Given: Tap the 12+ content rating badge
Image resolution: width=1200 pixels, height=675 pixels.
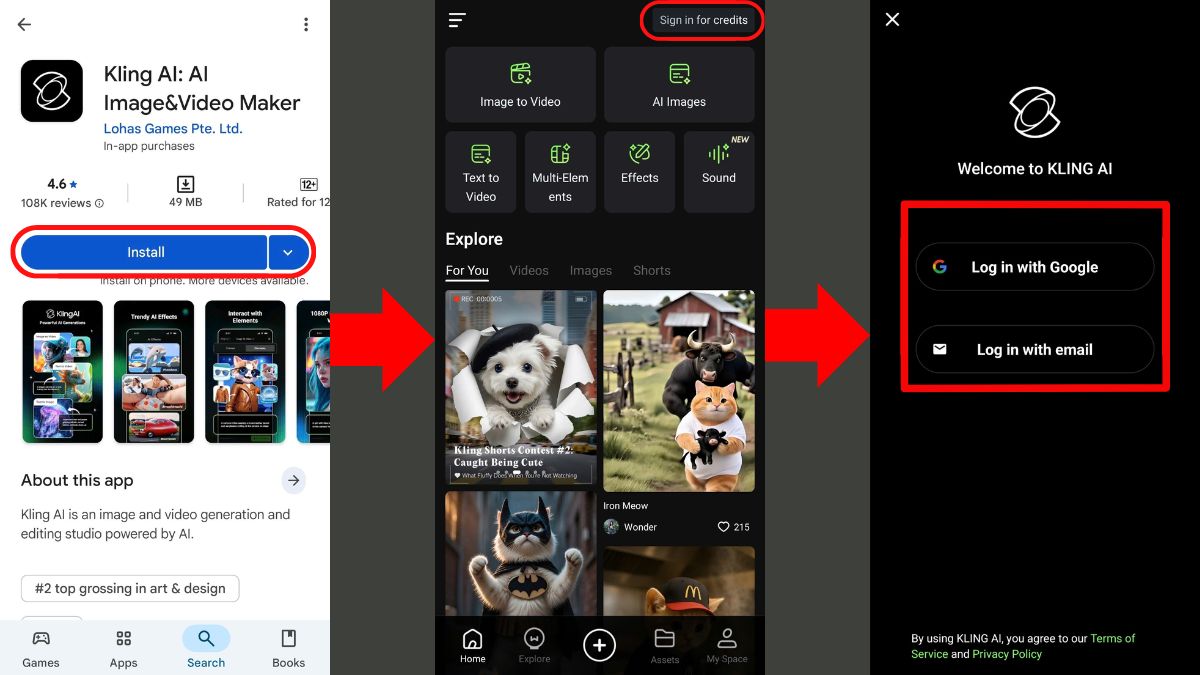Looking at the screenshot, I should click(309, 184).
